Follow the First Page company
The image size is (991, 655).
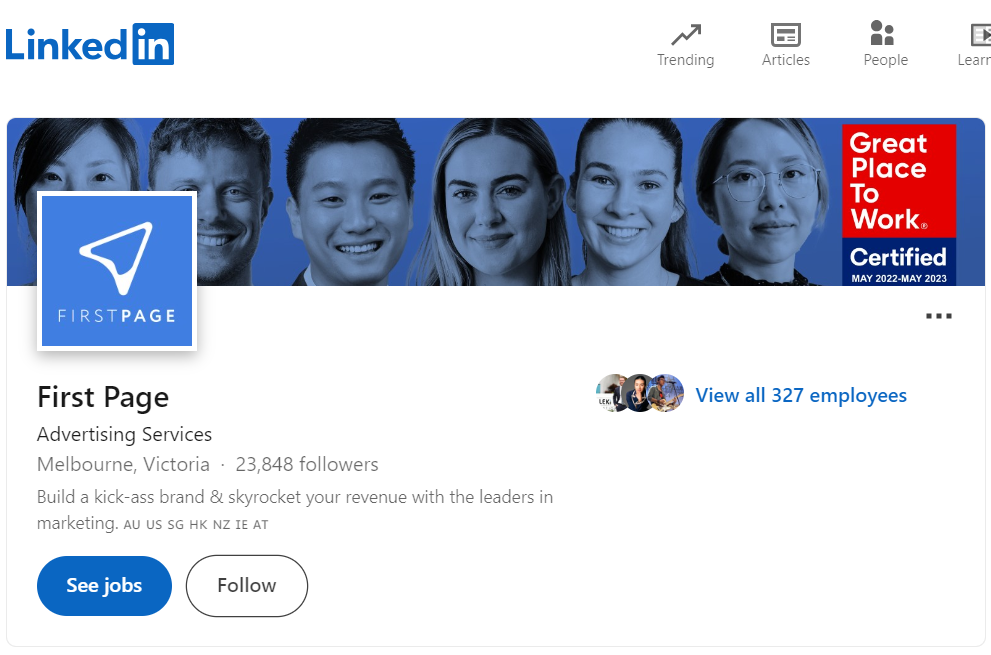246,585
